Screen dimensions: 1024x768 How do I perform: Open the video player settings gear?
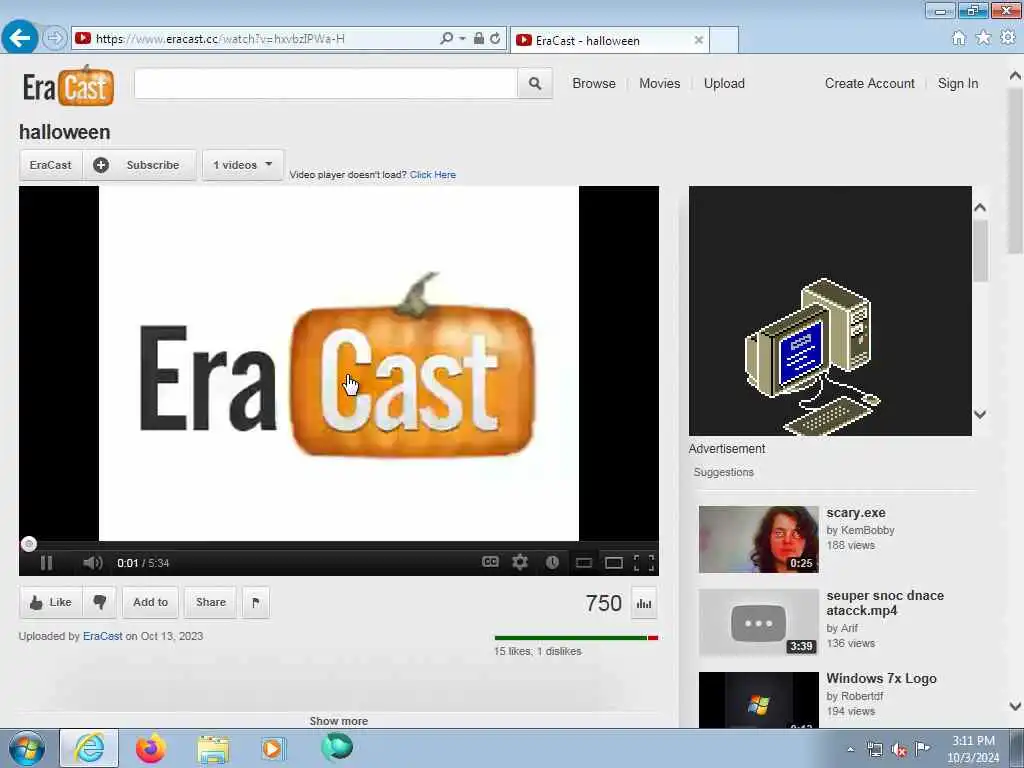pos(520,562)
